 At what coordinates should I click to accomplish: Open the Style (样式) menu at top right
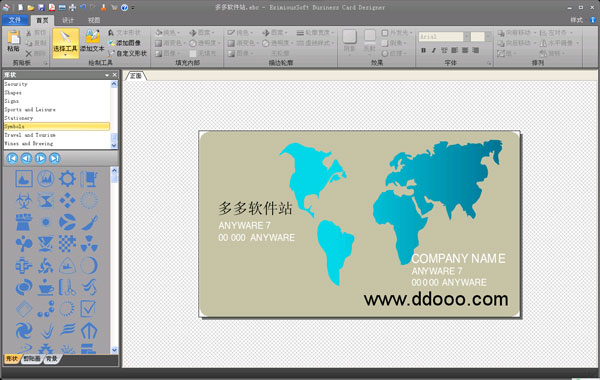click(576, 20)
